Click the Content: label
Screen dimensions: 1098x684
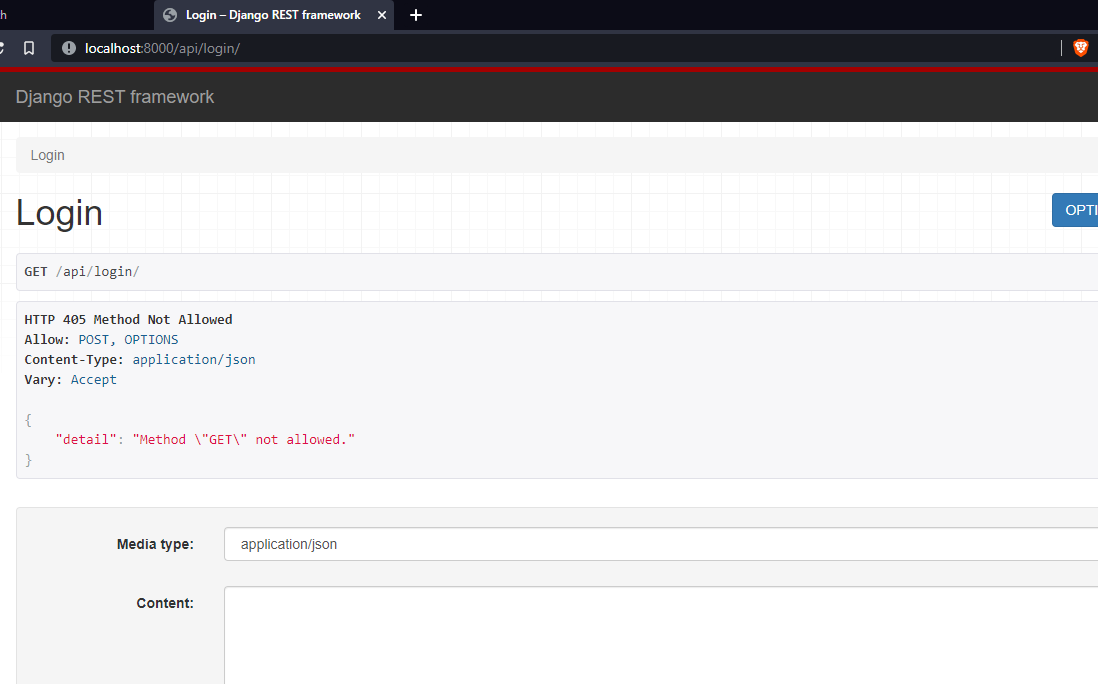[165, 603]
